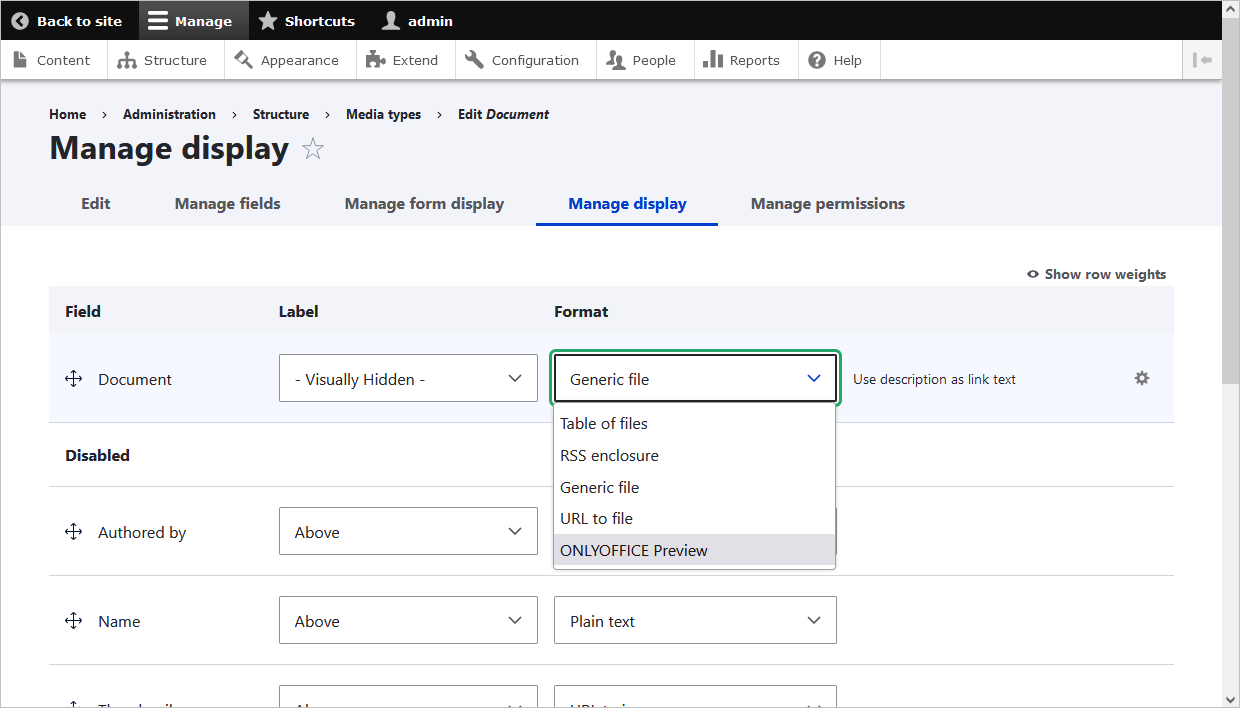The height and width of the screenshot is (708, 1240).
Task: Open the Name format Plain text dropdown
Action: 695,621
